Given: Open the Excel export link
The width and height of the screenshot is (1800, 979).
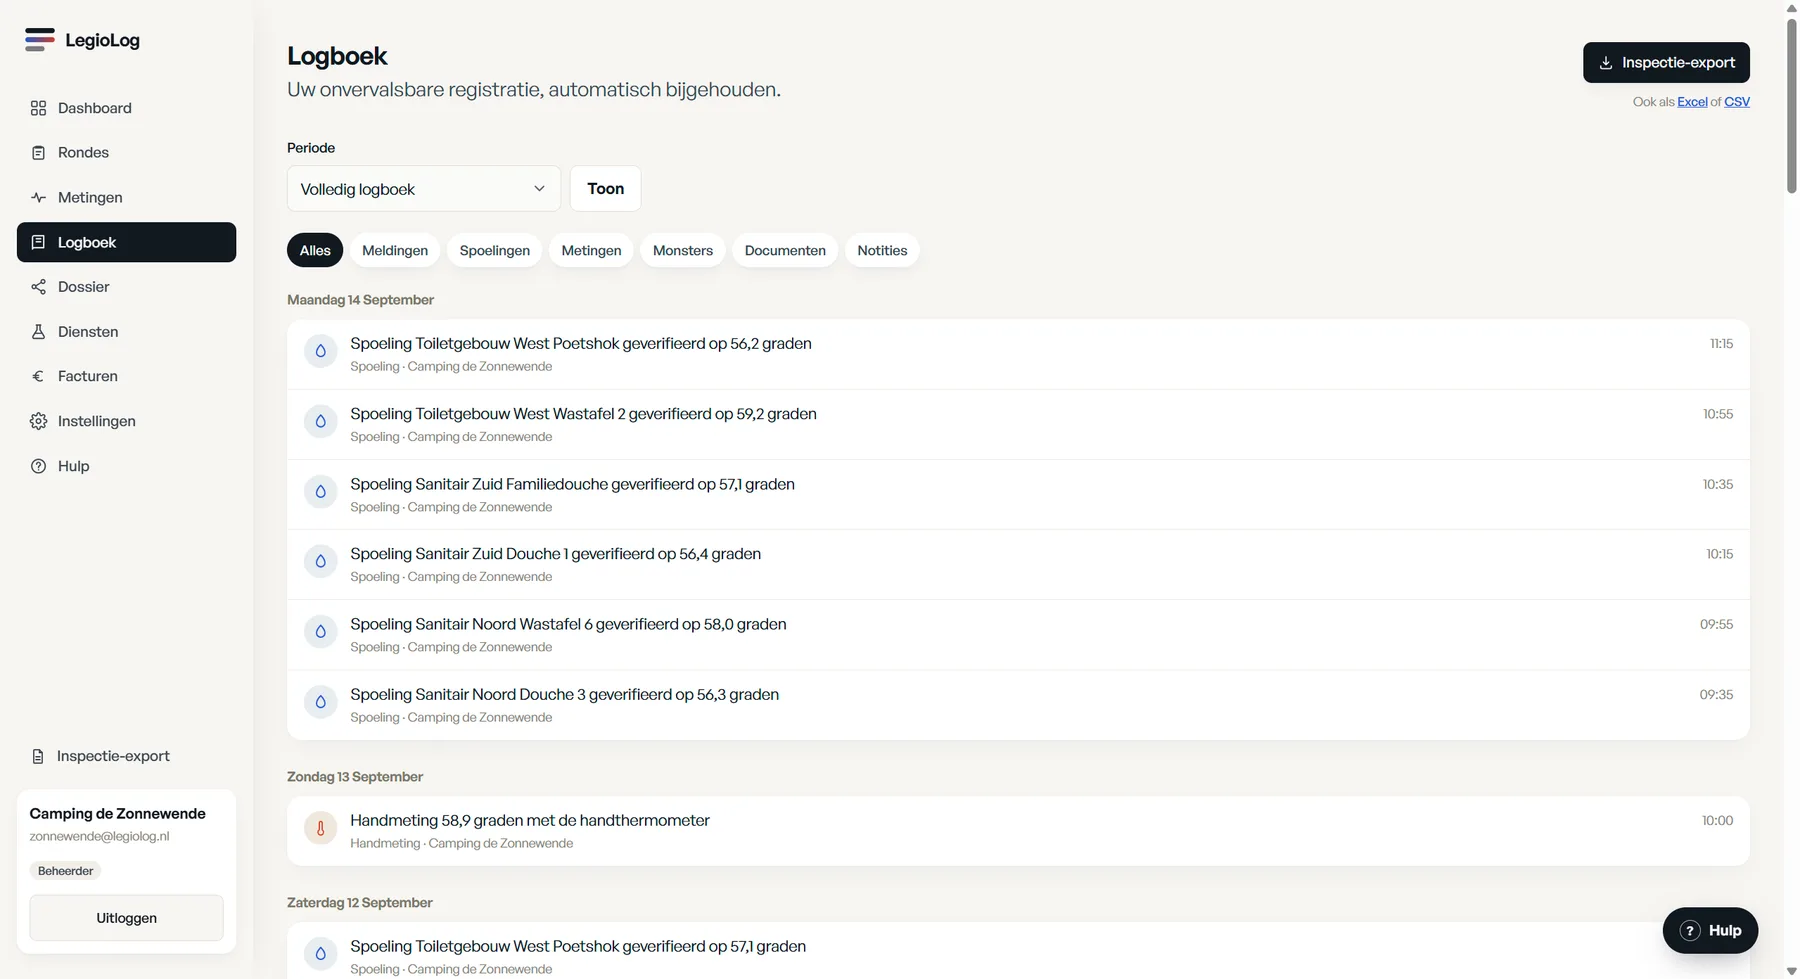Looking at the screenshot, I should pyautogui.click(x=1692, y=102).
